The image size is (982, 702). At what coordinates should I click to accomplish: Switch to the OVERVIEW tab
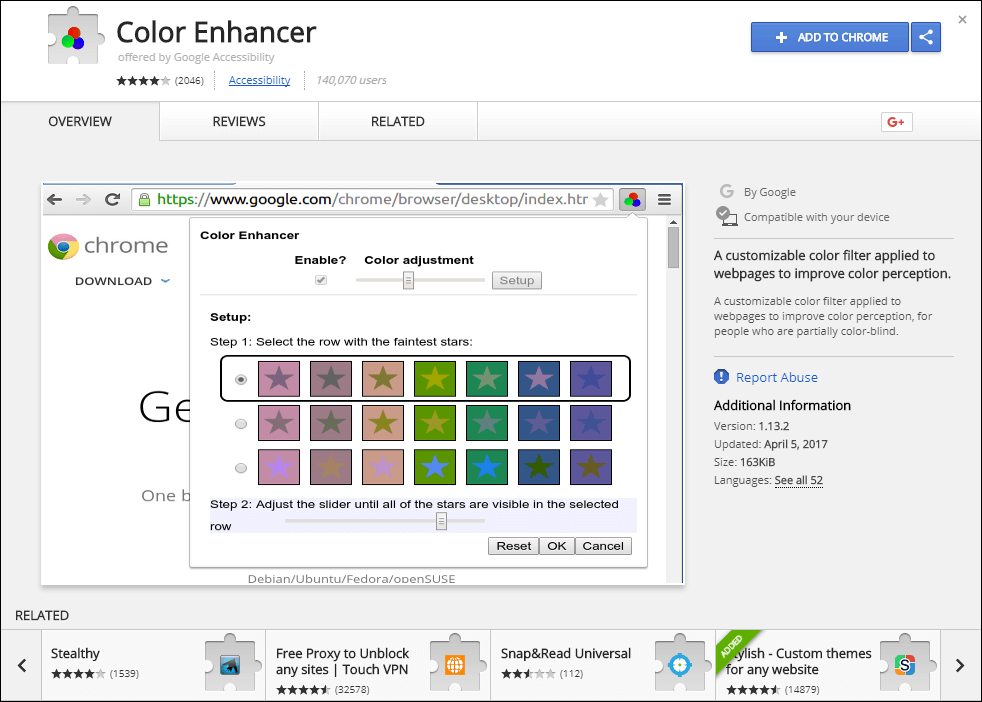[80, 121]
